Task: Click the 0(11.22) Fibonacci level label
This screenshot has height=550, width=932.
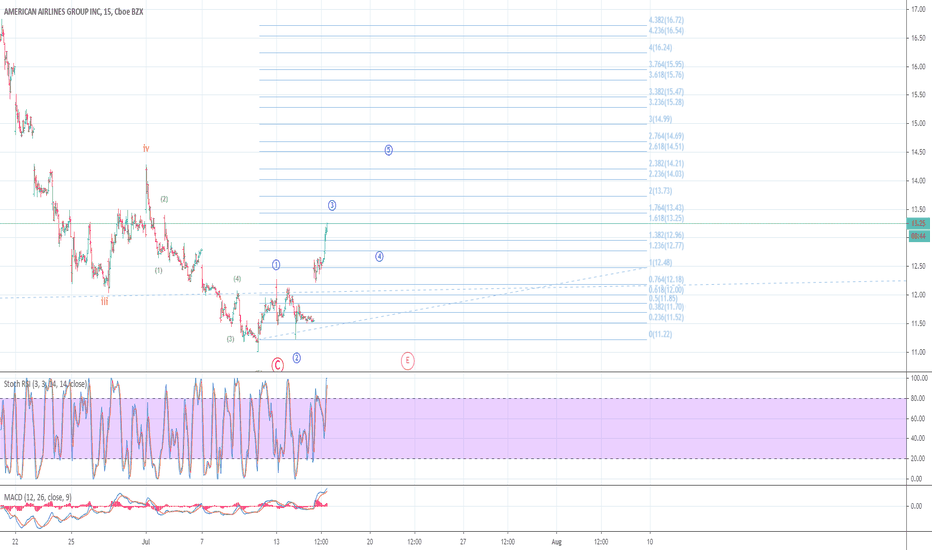Action: 660,334
